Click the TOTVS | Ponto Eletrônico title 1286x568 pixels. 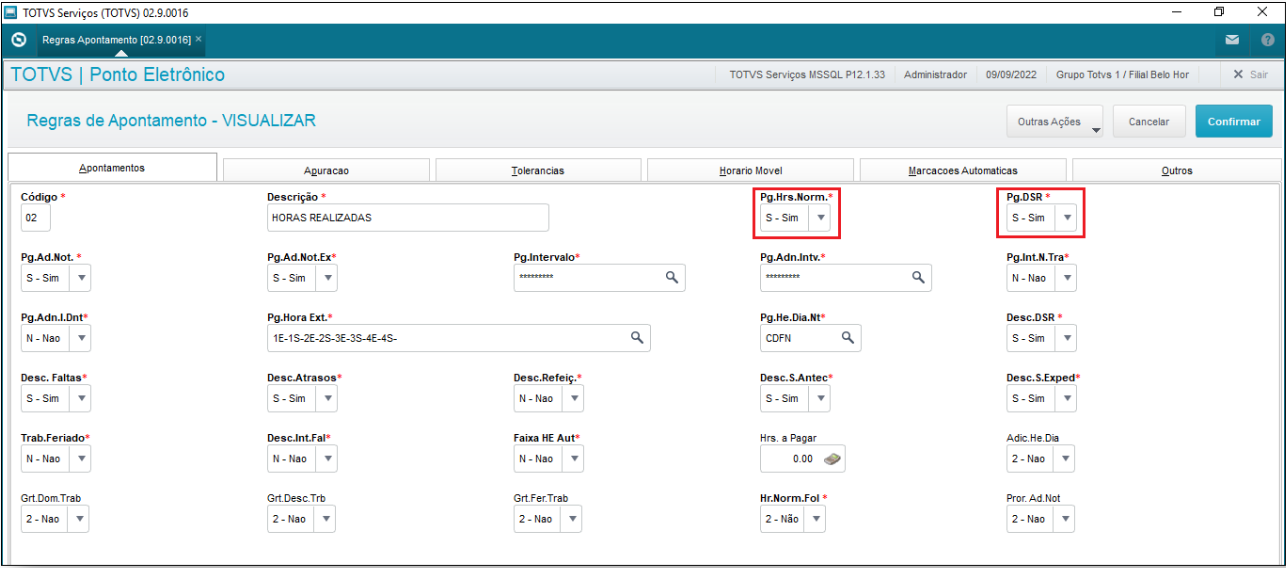(x=118, y=75)
